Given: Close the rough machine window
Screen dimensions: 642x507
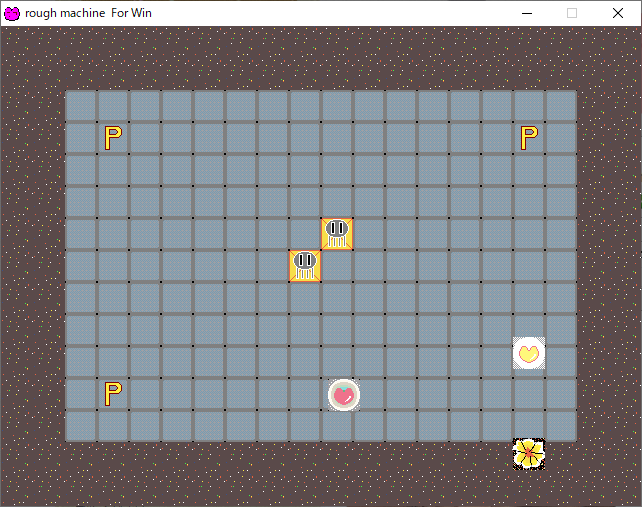Looking at the screenshot, I should [x=618, y=14].
